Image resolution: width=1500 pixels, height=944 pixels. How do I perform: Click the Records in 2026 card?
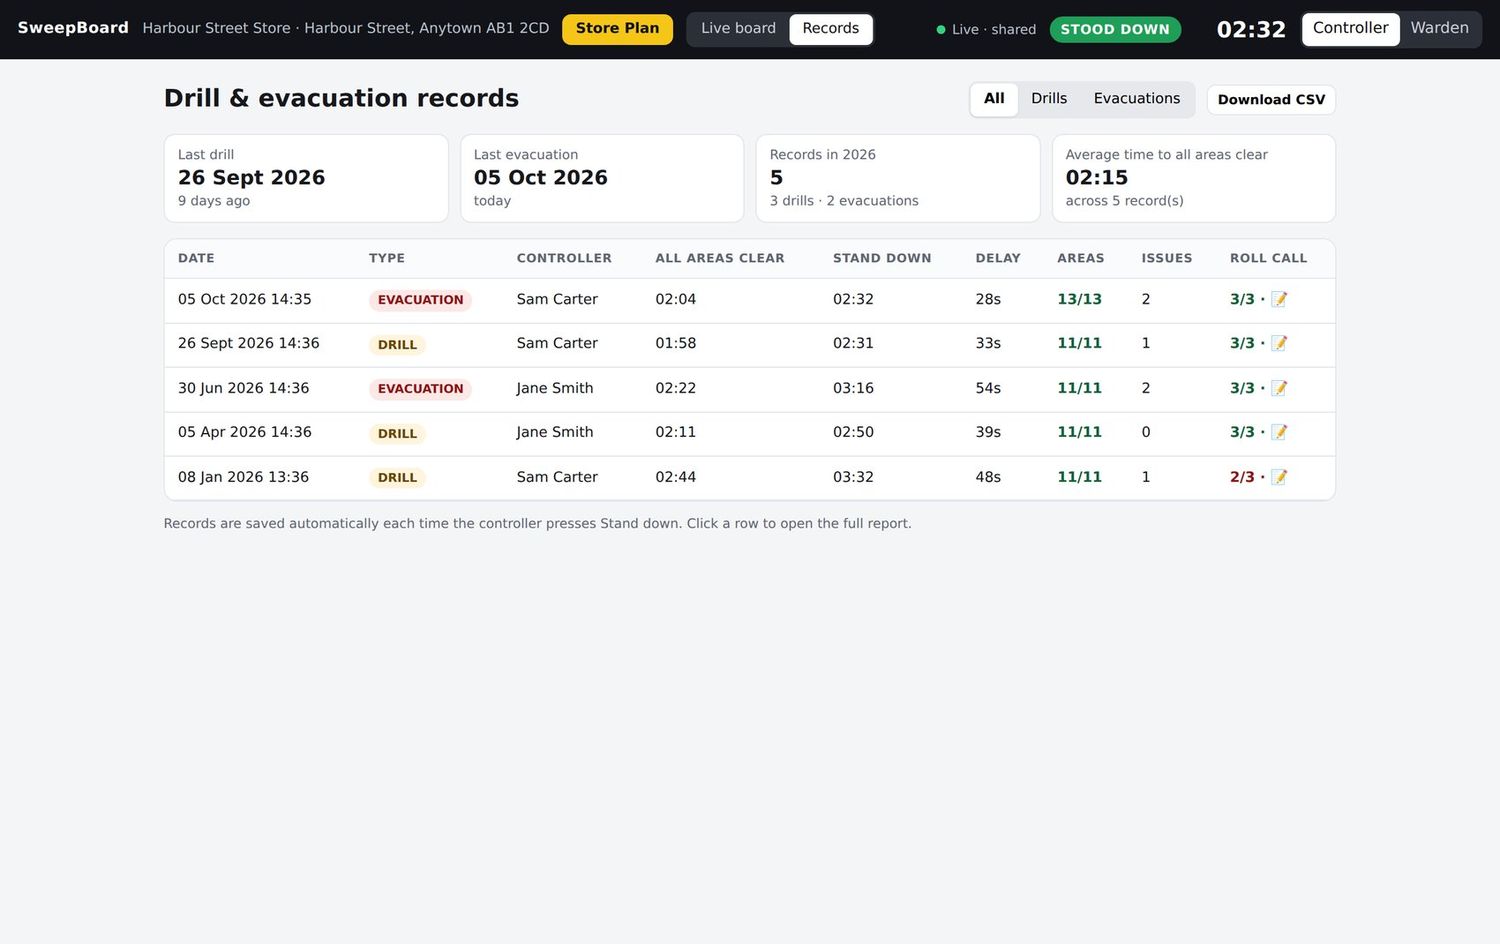tap(898, 178)
